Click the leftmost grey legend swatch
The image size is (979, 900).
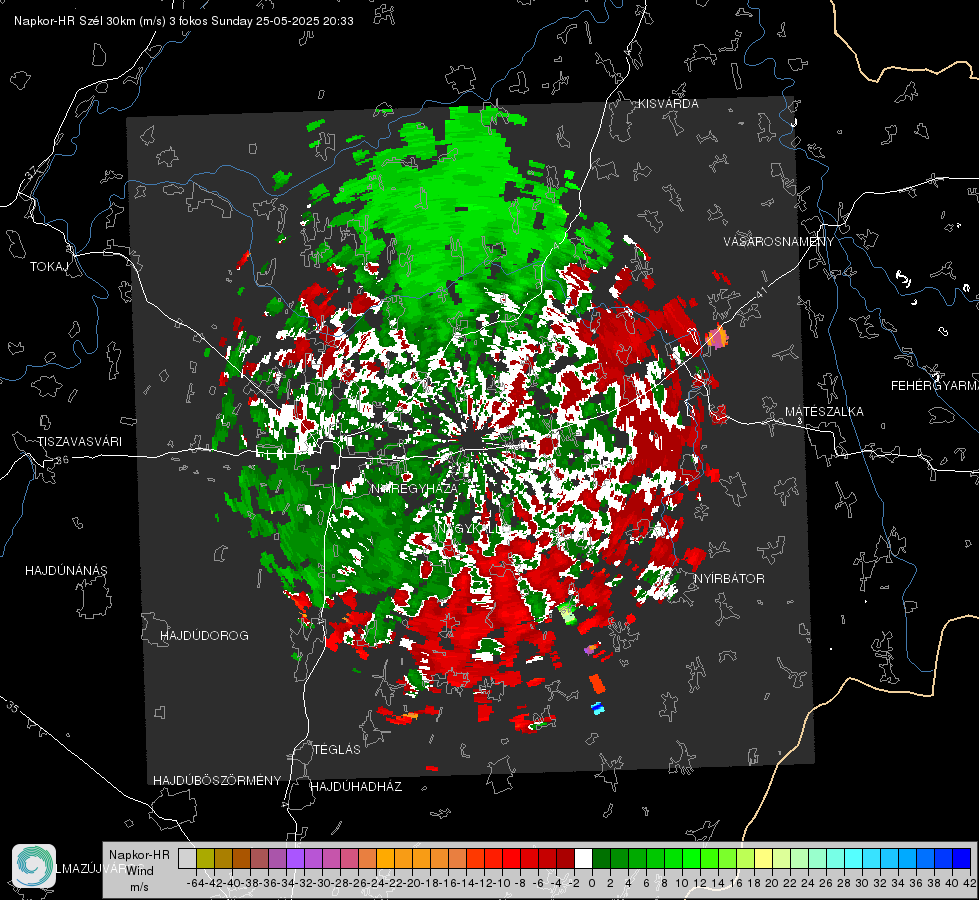tap(187, 859)
